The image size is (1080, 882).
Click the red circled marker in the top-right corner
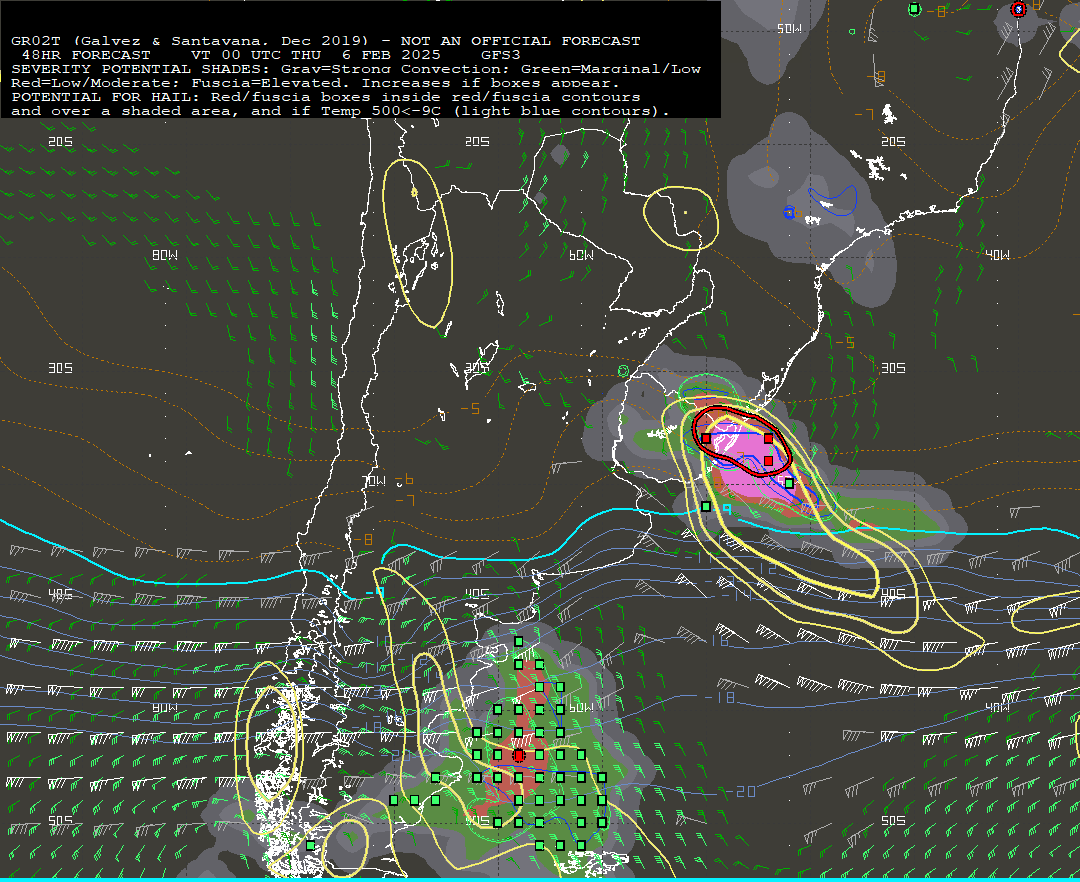(x=1019, y=9)
